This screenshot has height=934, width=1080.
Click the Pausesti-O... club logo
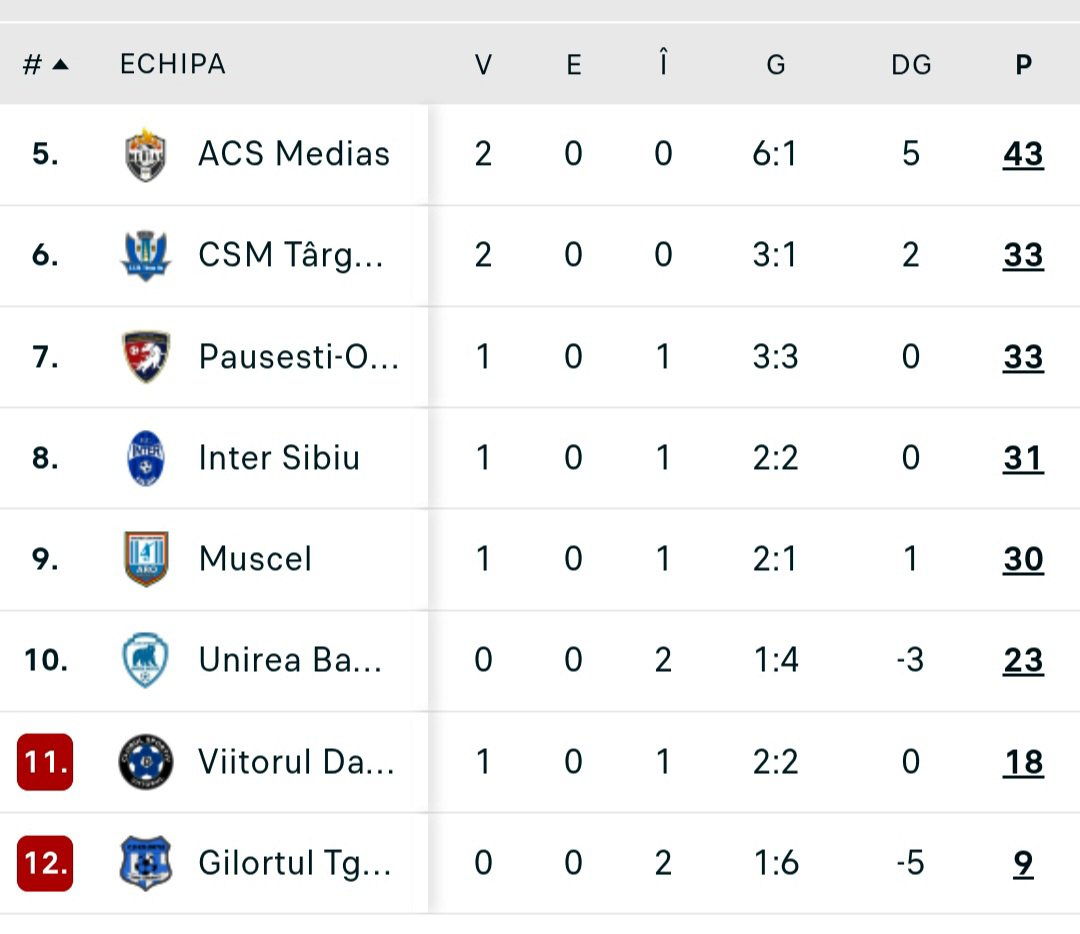[145, 357]
